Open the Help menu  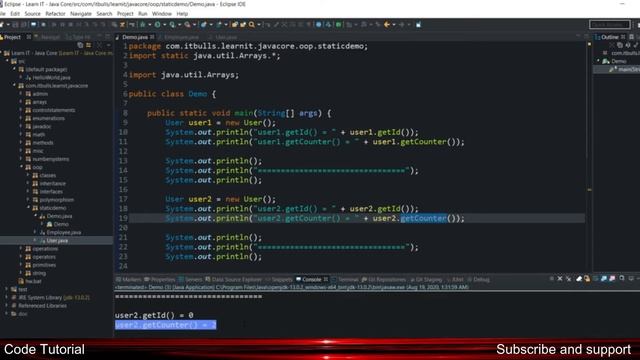(x=182, y=13)
